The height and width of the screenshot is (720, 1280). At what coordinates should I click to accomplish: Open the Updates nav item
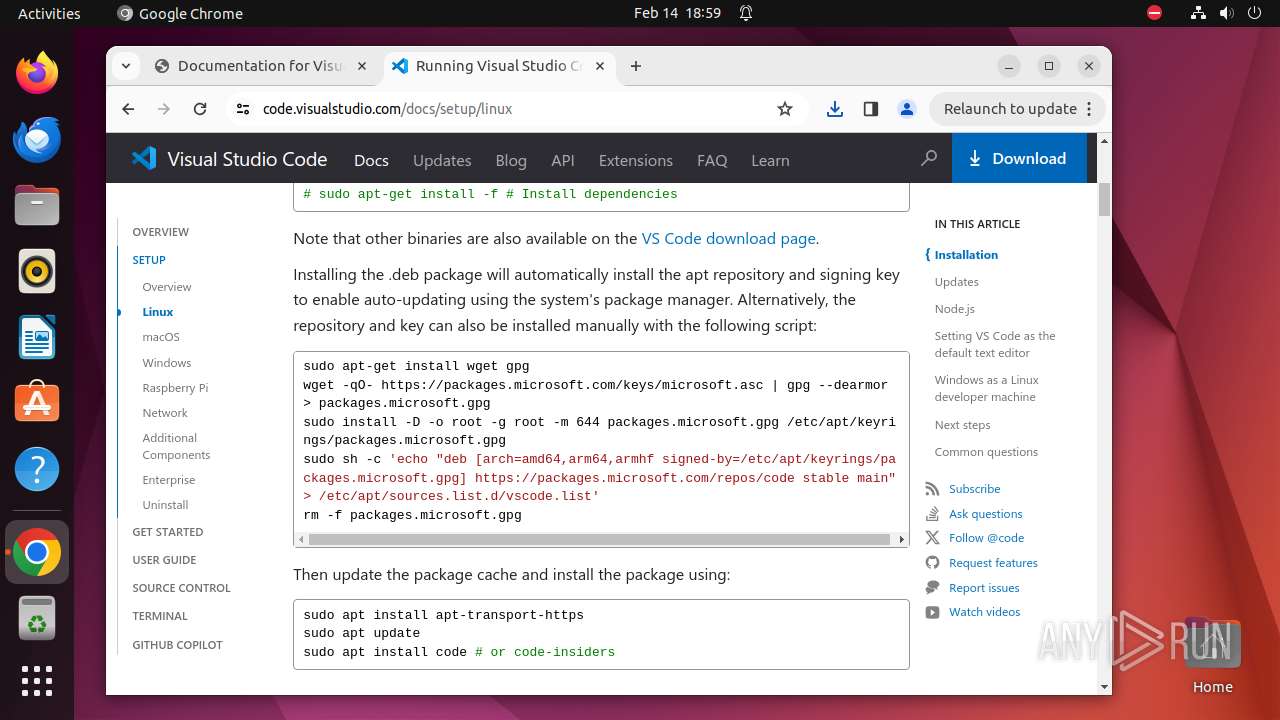442,160
